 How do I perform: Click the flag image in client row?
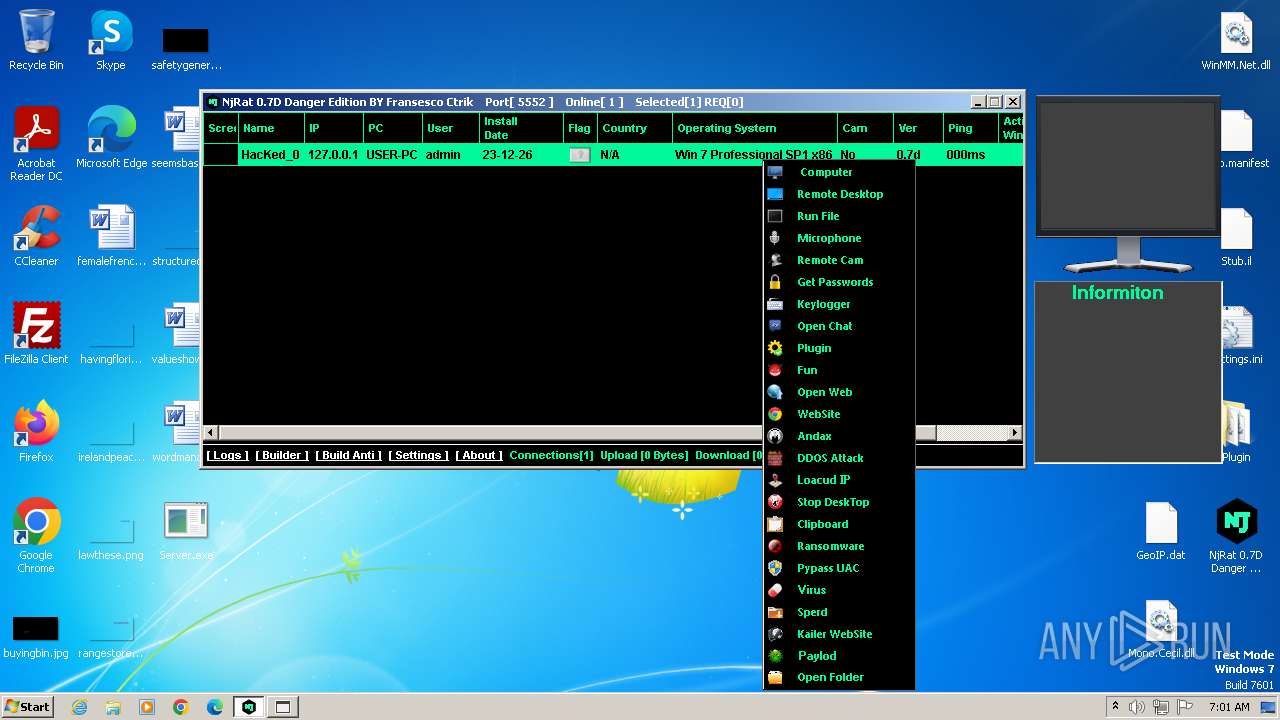[x=579, y=155]
